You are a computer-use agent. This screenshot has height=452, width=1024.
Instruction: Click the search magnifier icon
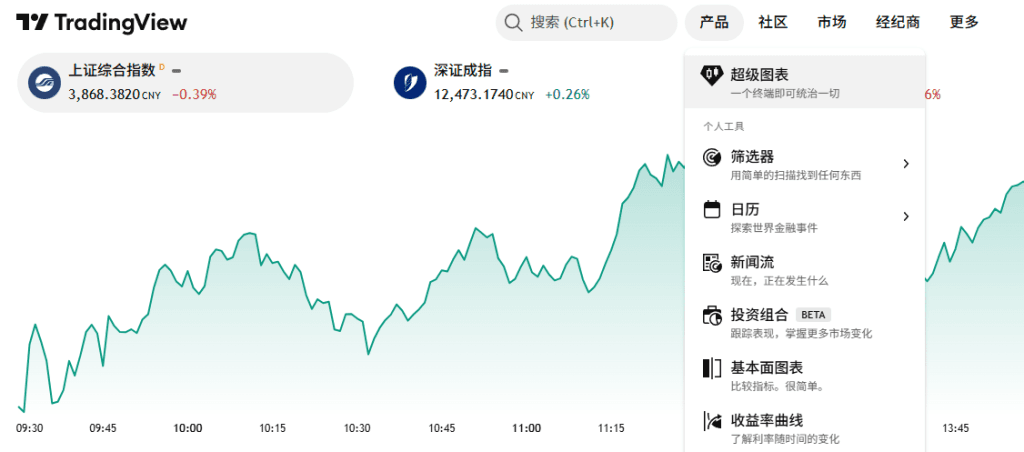click(514, 23)
